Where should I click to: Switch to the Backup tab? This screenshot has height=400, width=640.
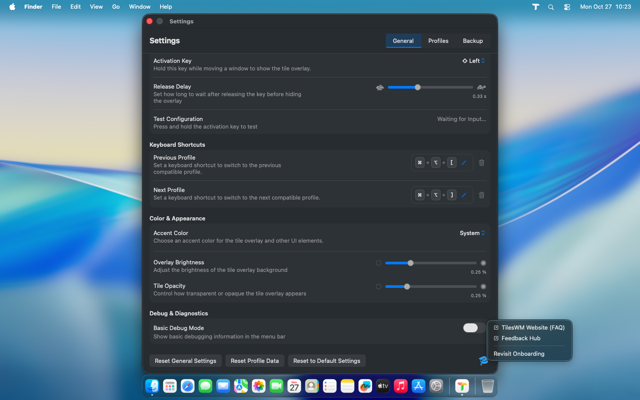[x=473, y=41]
